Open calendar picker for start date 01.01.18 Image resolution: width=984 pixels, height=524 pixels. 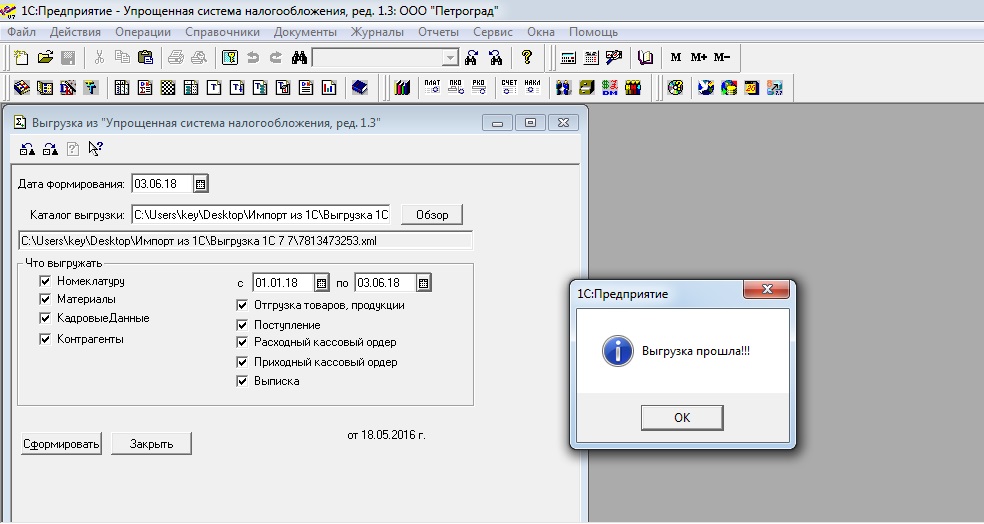322,283
